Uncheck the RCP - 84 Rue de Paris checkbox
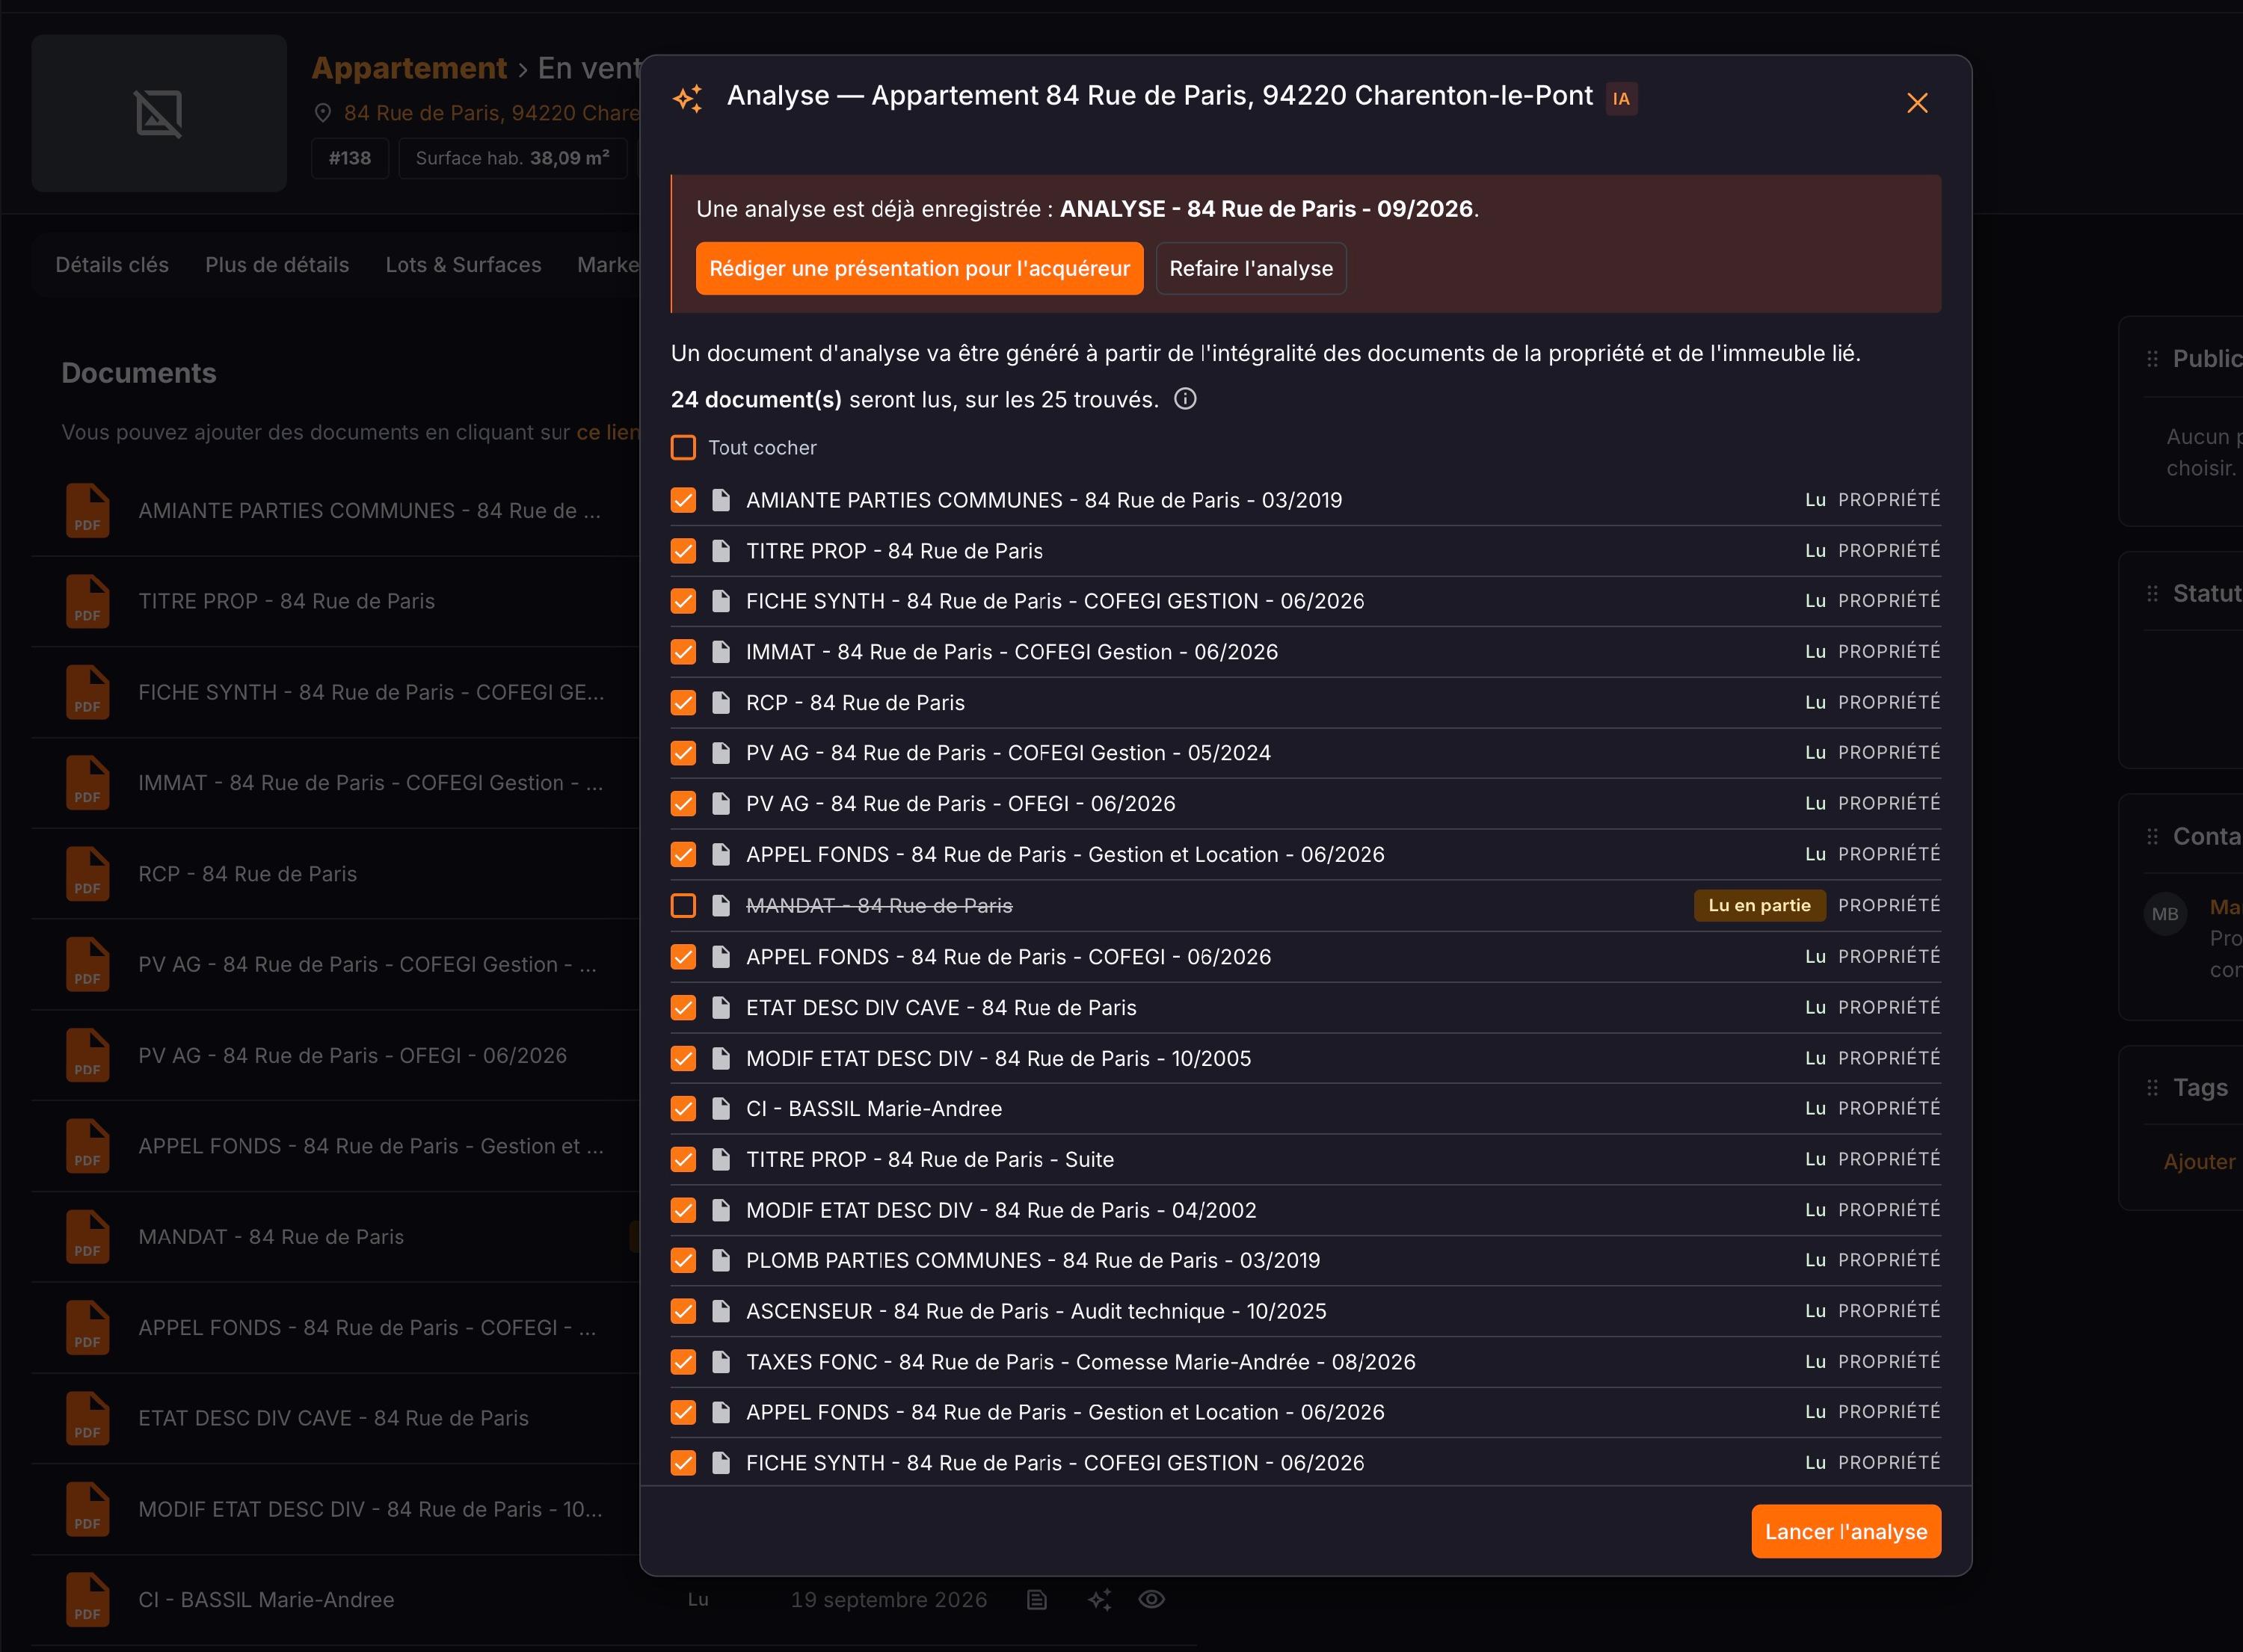2243x1652 pixels. (x=683, y=703)
